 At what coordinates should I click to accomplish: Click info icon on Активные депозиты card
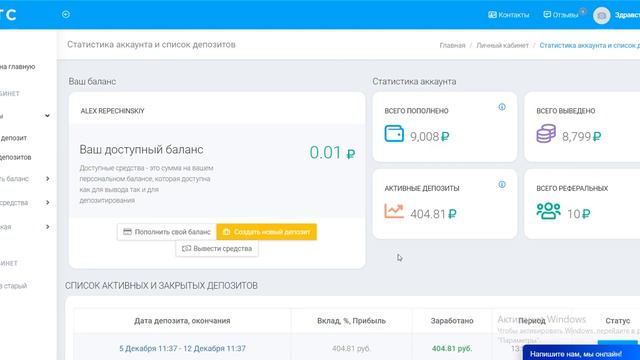pos(502,184)
